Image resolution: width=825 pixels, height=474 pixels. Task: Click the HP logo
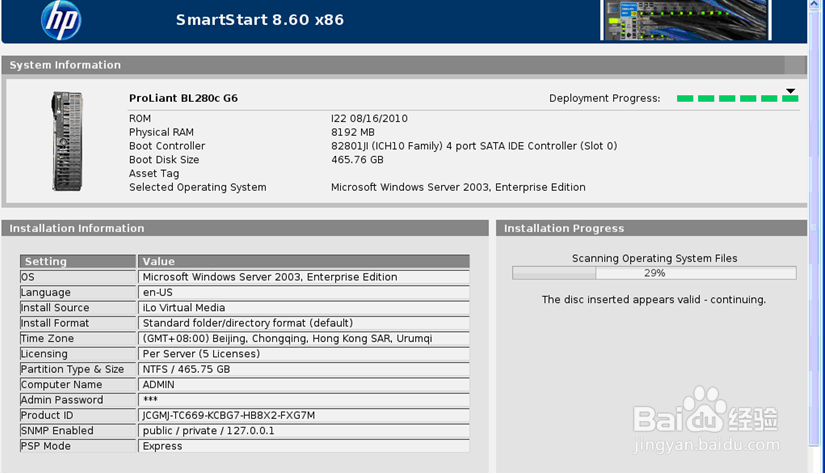[x=61, y=20]
